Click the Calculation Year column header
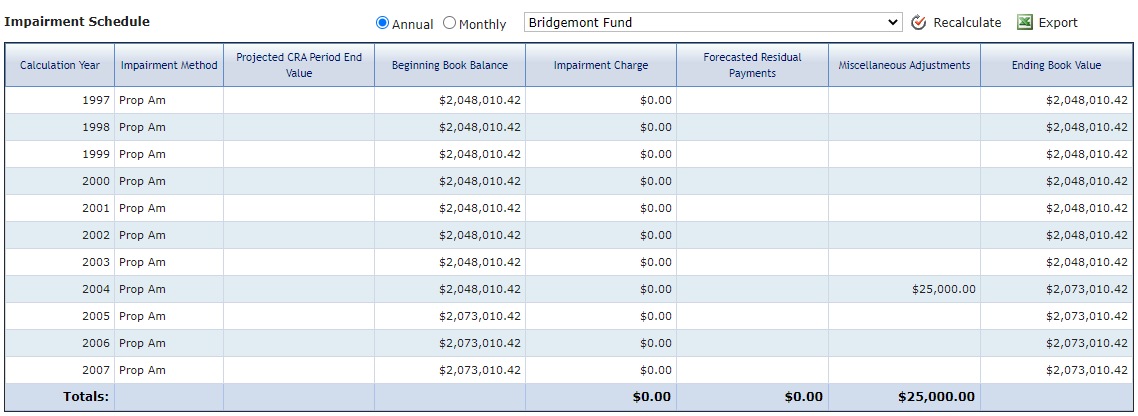Viewport: 1138px width, 416px height. [x=60, y=65]
